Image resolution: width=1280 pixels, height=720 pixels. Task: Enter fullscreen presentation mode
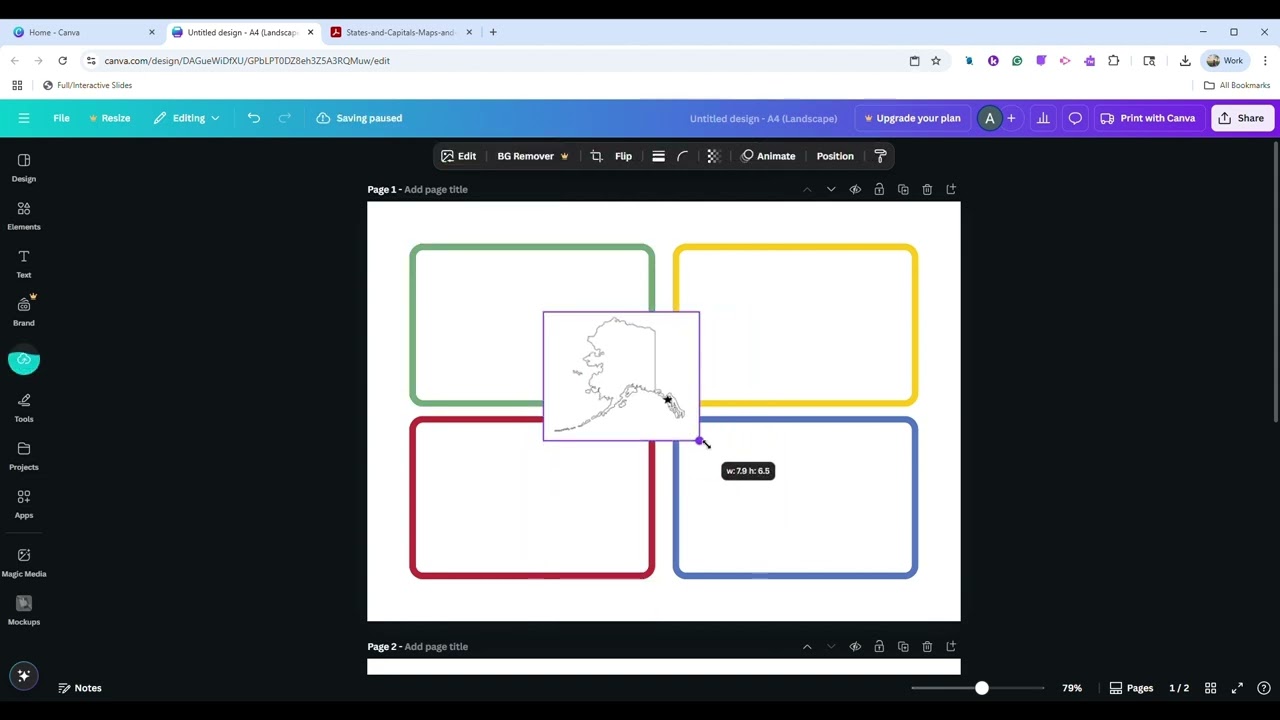click(x=1237, y=688)
